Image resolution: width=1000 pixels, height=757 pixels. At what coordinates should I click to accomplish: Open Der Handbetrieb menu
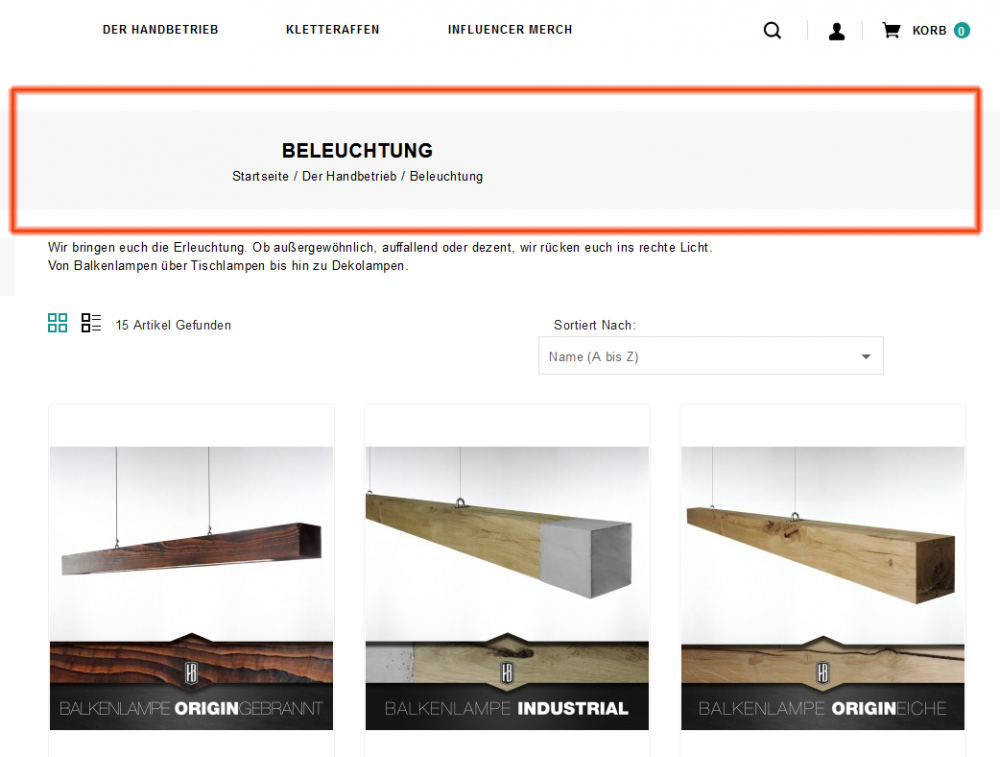[161, 30]
